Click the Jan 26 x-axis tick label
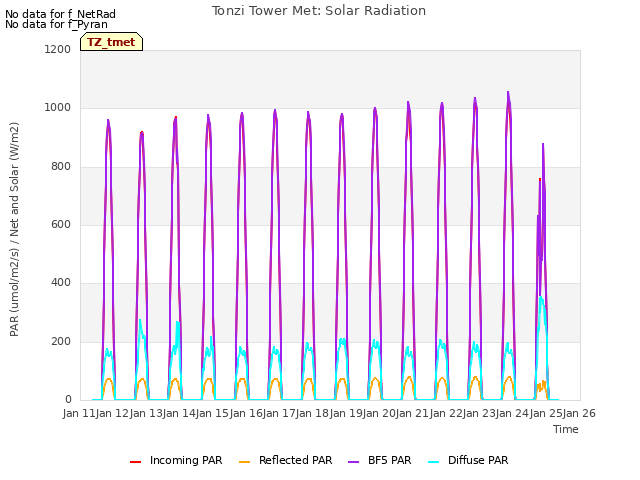Viewport: 640px width, 480px height. (579, 413)
